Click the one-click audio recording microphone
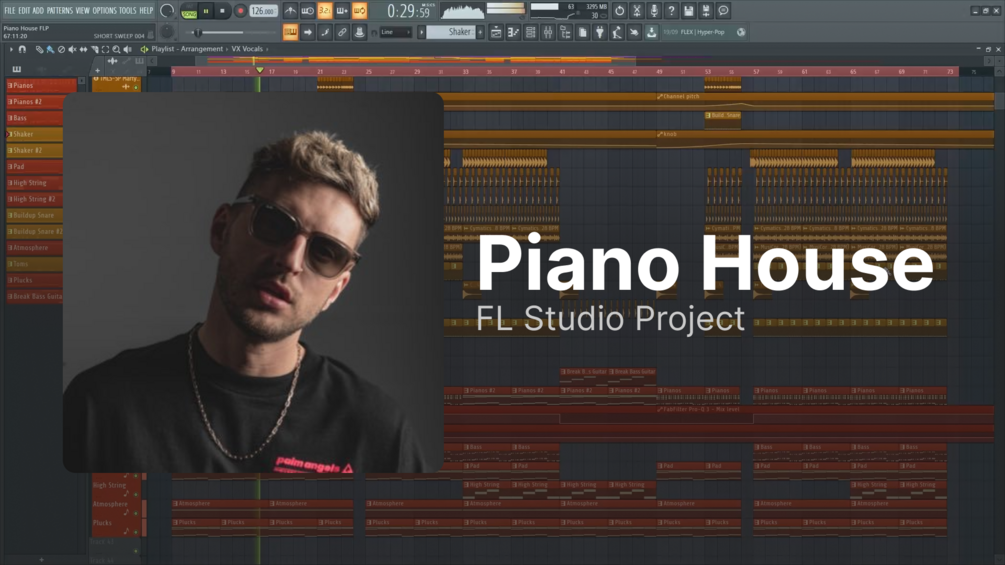Image resolution: width=1005 pixels, height=565 pixels. [654, 11]
